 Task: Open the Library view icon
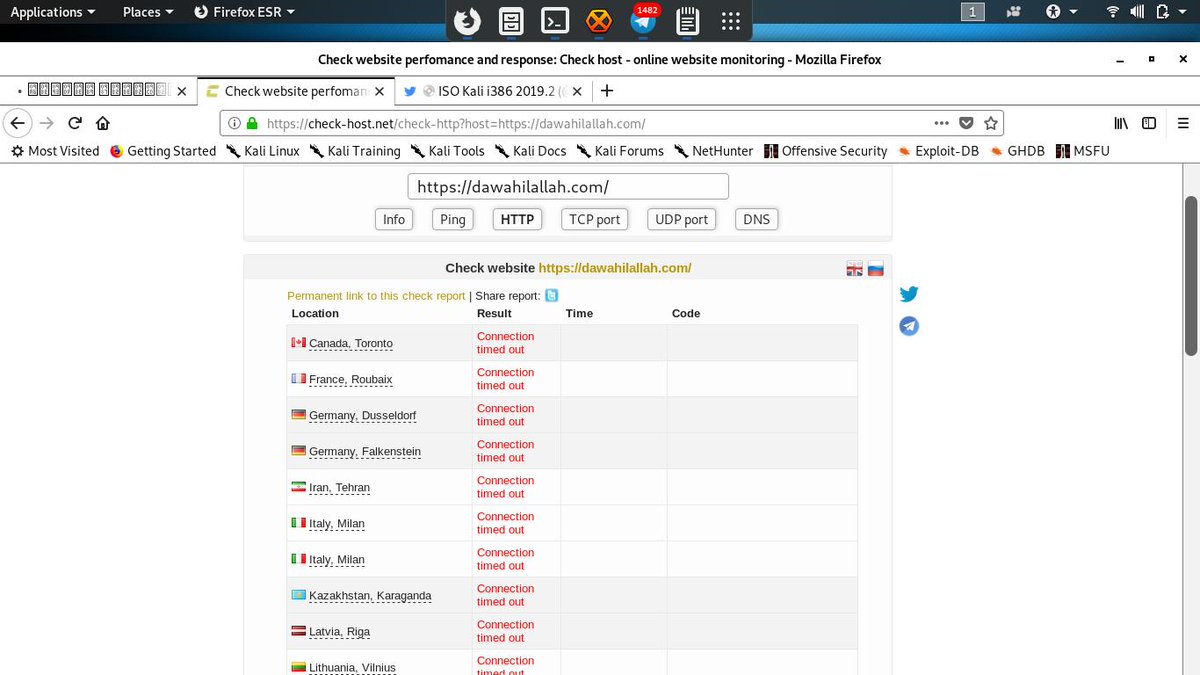tap(1121, 123)
